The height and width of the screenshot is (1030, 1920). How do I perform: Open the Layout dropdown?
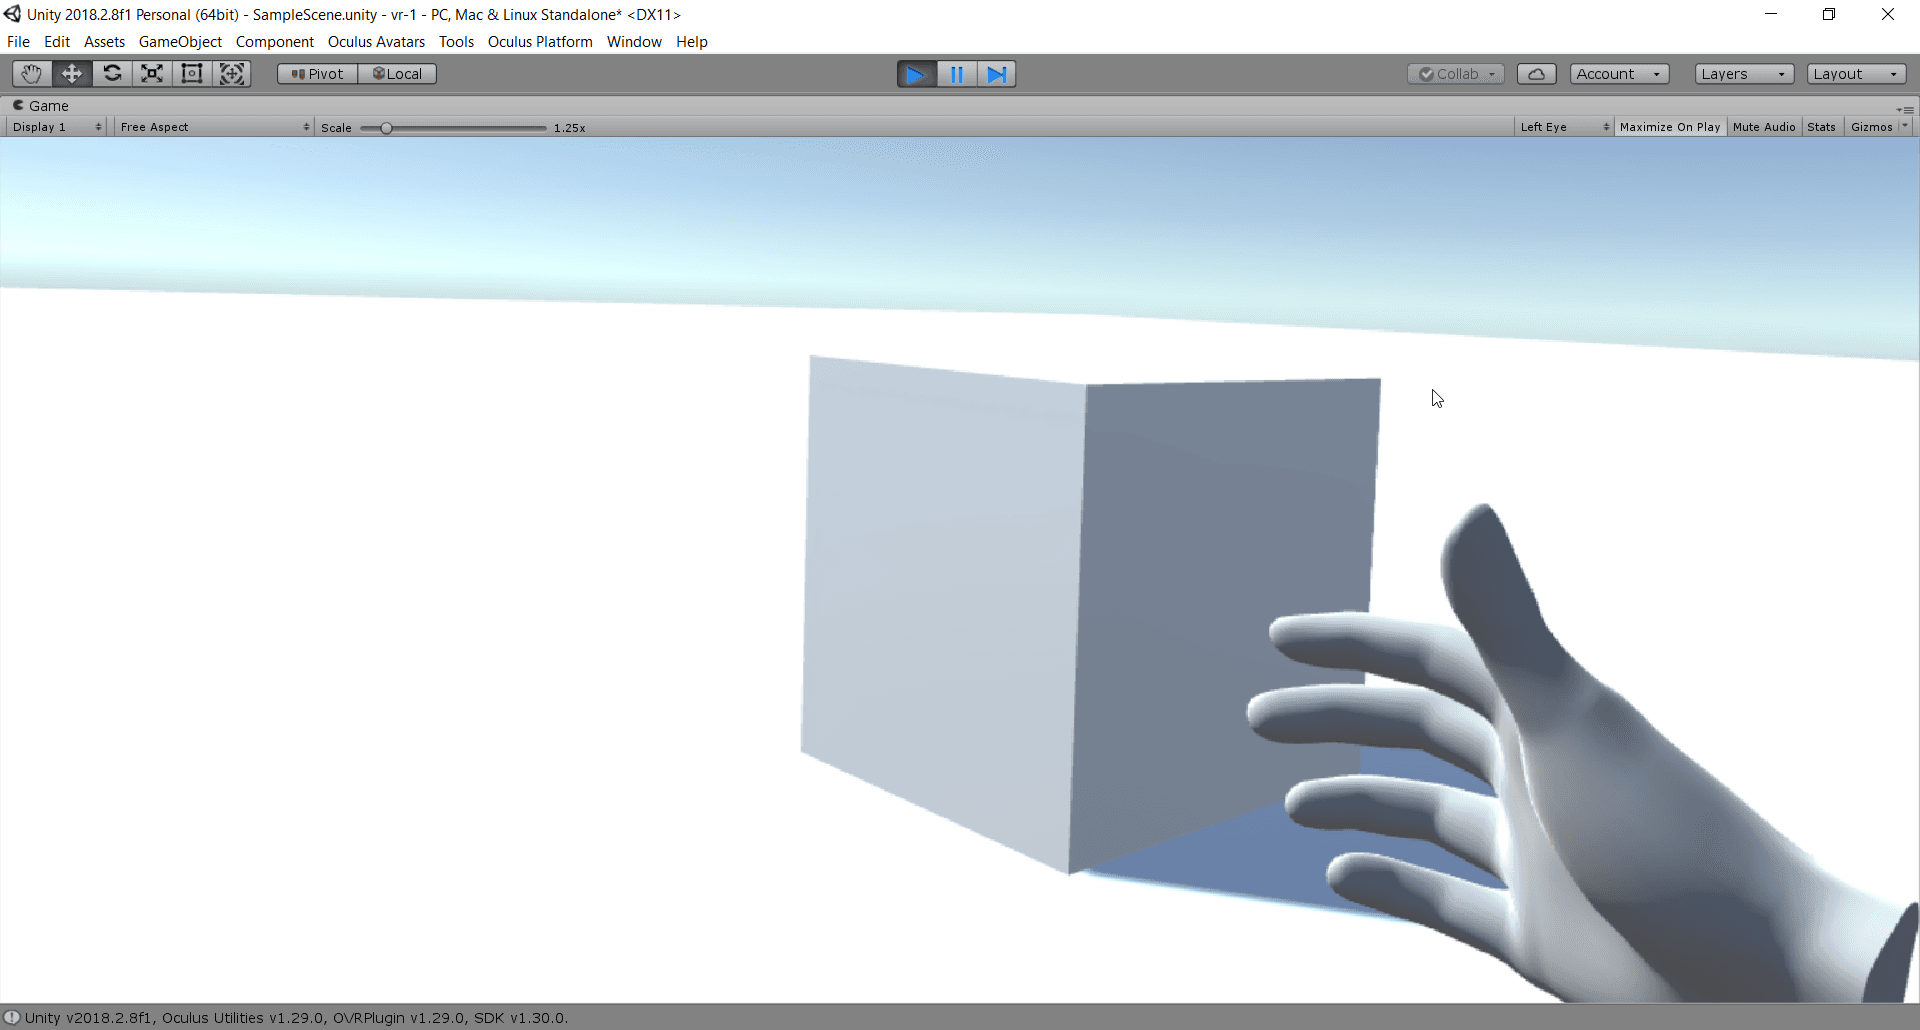(1856, 74)
